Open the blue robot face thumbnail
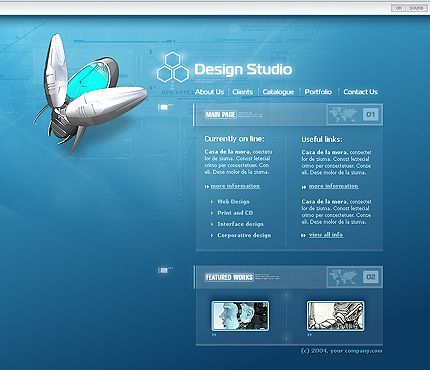This screenshot has width=430, height=370. (x=240, y=316)
